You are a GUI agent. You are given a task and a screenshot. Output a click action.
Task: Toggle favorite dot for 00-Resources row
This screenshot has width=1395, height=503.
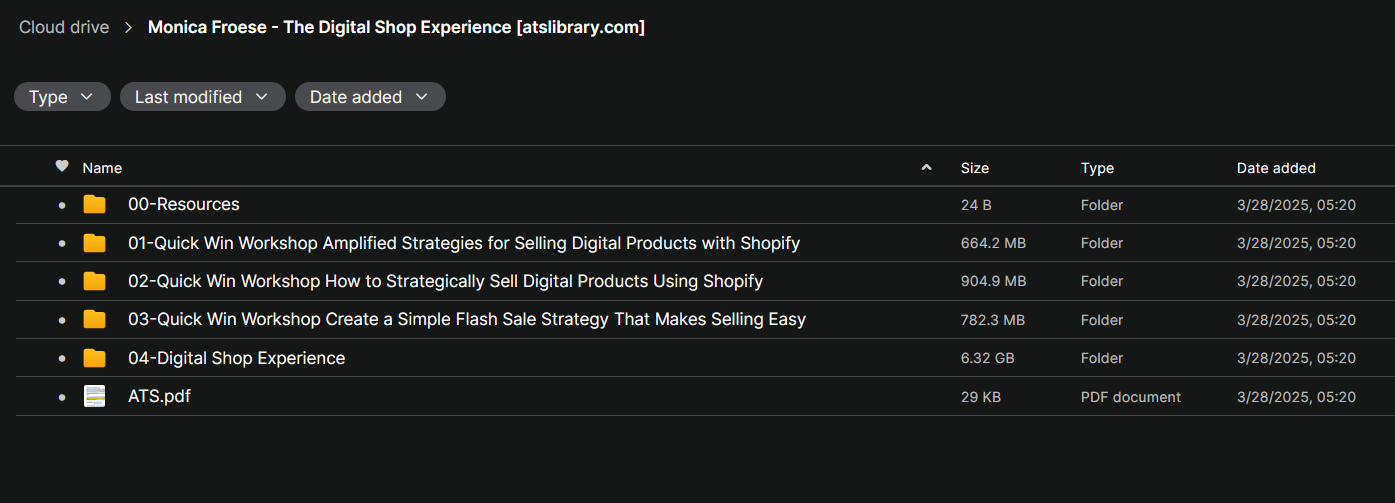pyautogui.click(x=62, y=205)
